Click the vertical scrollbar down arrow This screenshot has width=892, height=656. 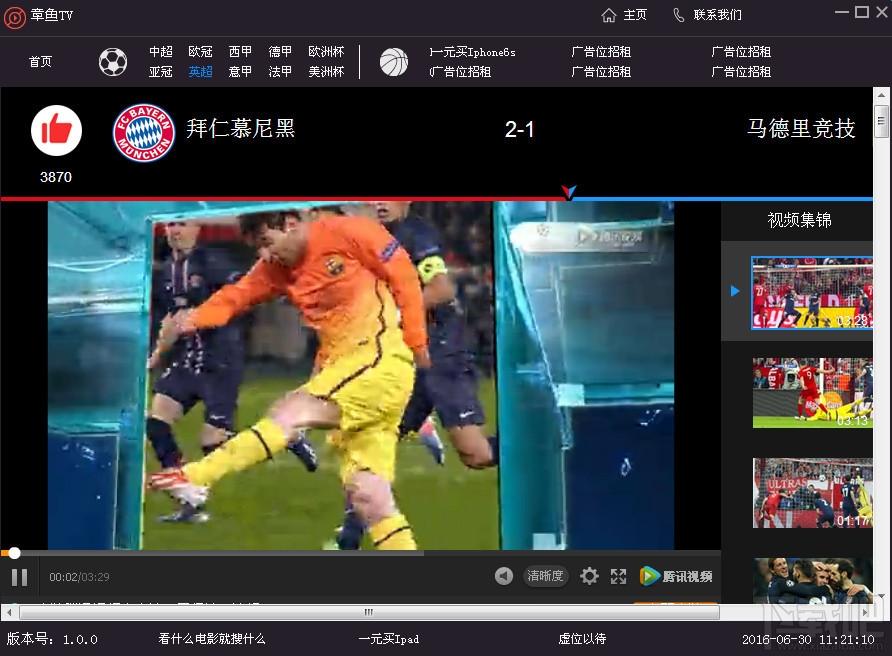click(881, 596)
